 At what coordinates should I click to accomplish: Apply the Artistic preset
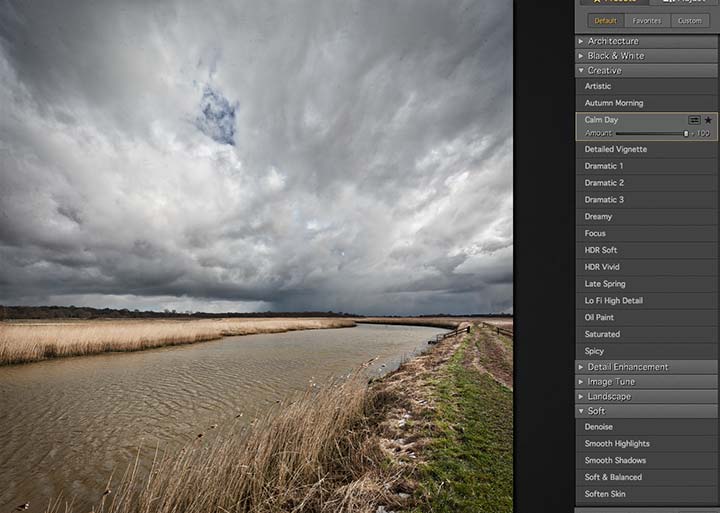646,86
